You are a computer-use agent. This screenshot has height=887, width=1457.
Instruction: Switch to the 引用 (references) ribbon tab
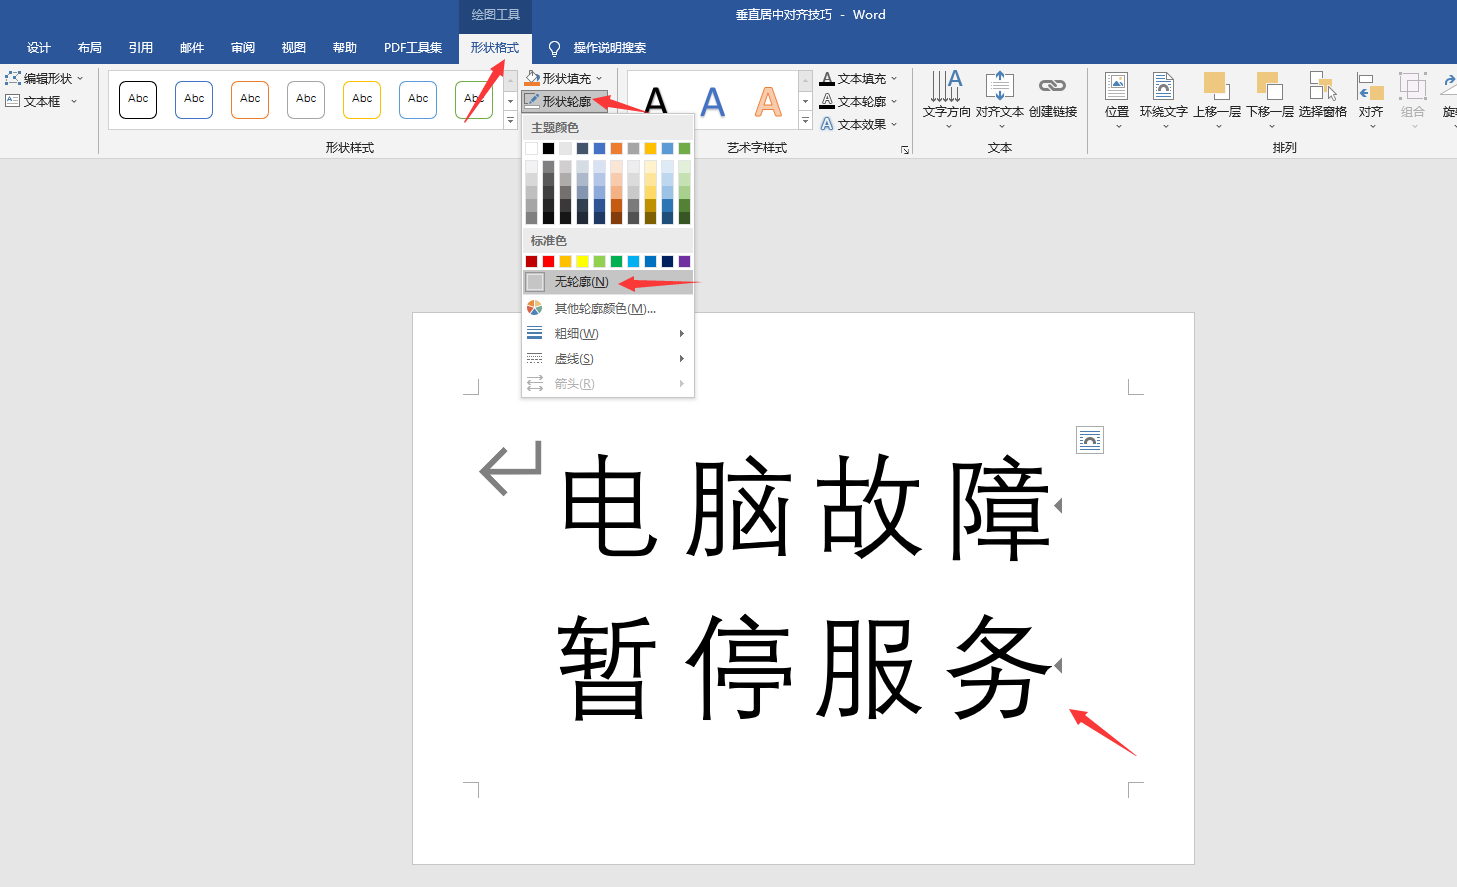pos(141,48)
